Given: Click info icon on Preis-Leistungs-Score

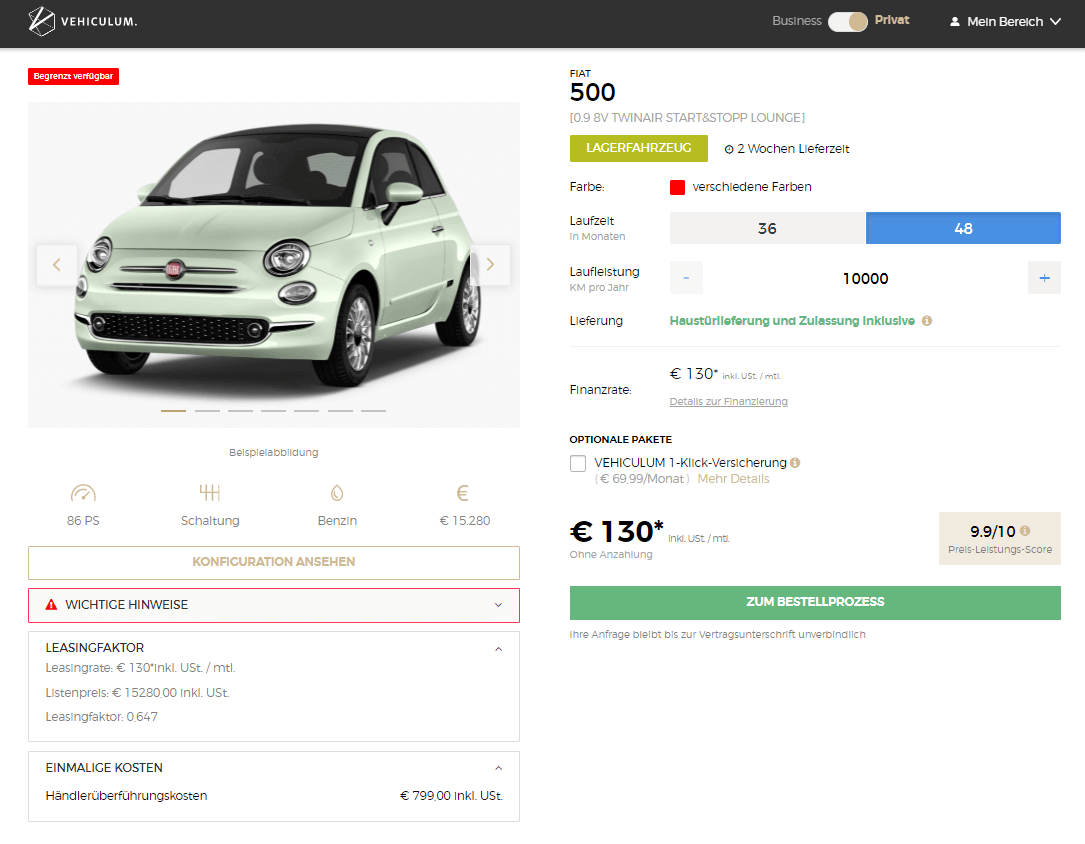Looking at the screenshot, I should [1025, 531].
